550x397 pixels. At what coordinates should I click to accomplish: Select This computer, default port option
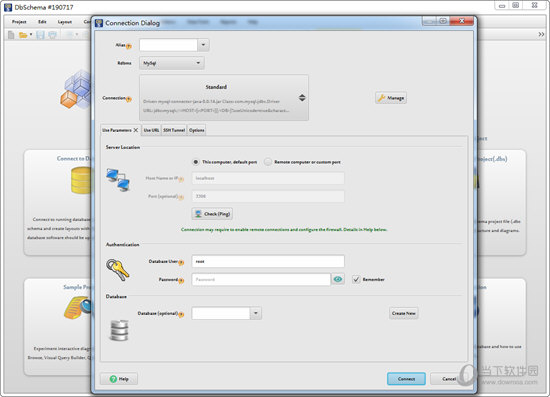[x=196, y=162]
